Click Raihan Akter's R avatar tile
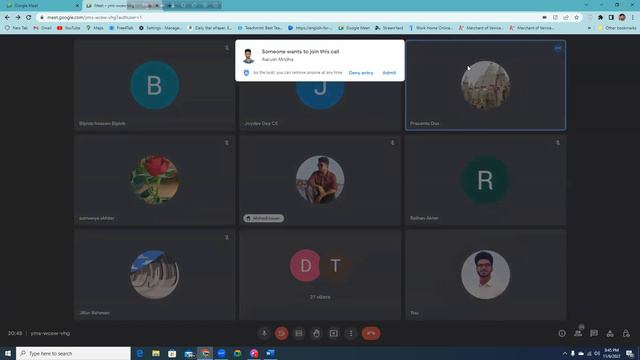 pos(485,180)
